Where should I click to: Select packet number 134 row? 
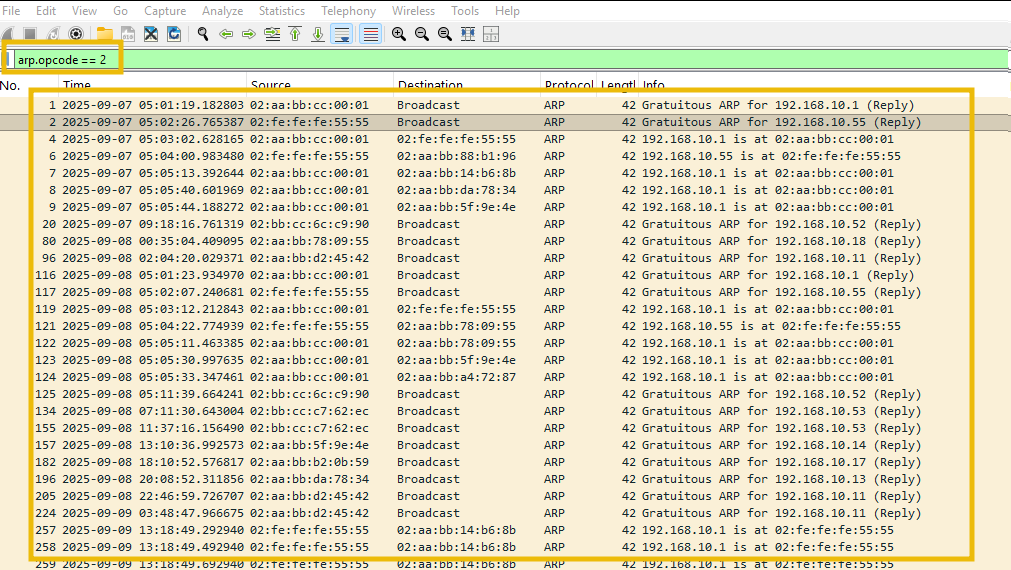click(506, 411)
